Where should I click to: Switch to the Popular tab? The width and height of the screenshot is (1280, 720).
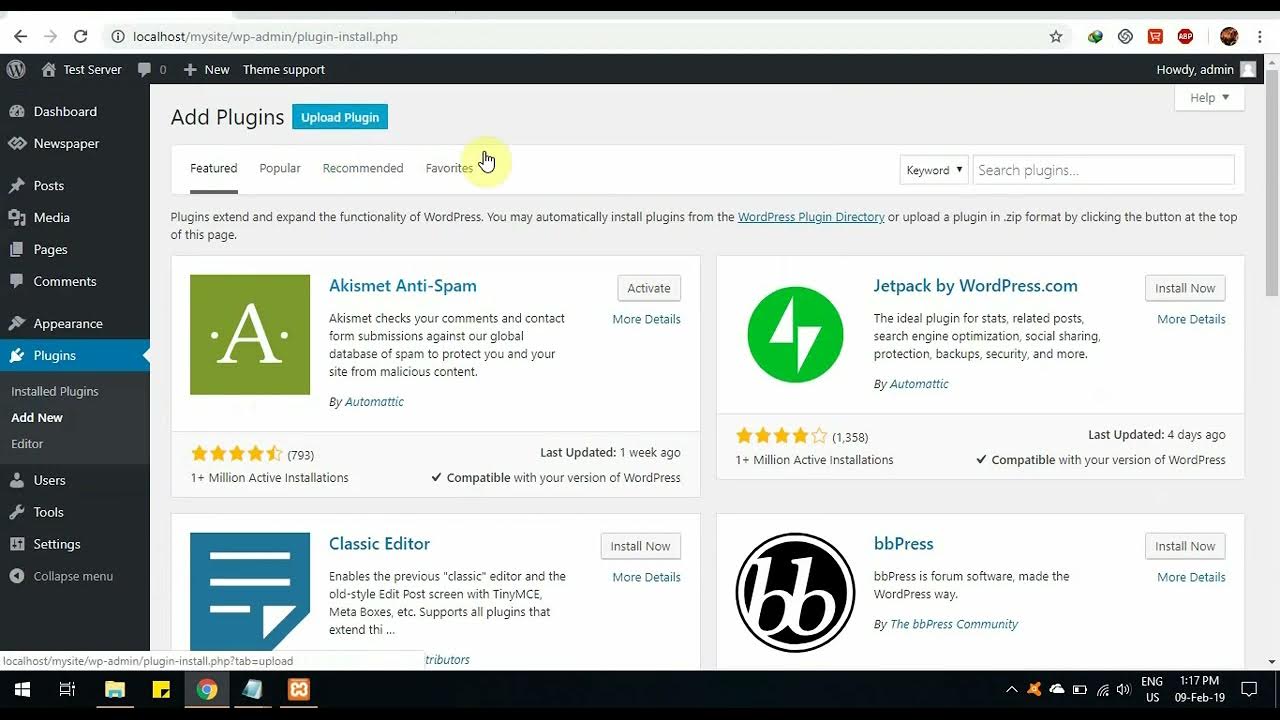[280, 168]
